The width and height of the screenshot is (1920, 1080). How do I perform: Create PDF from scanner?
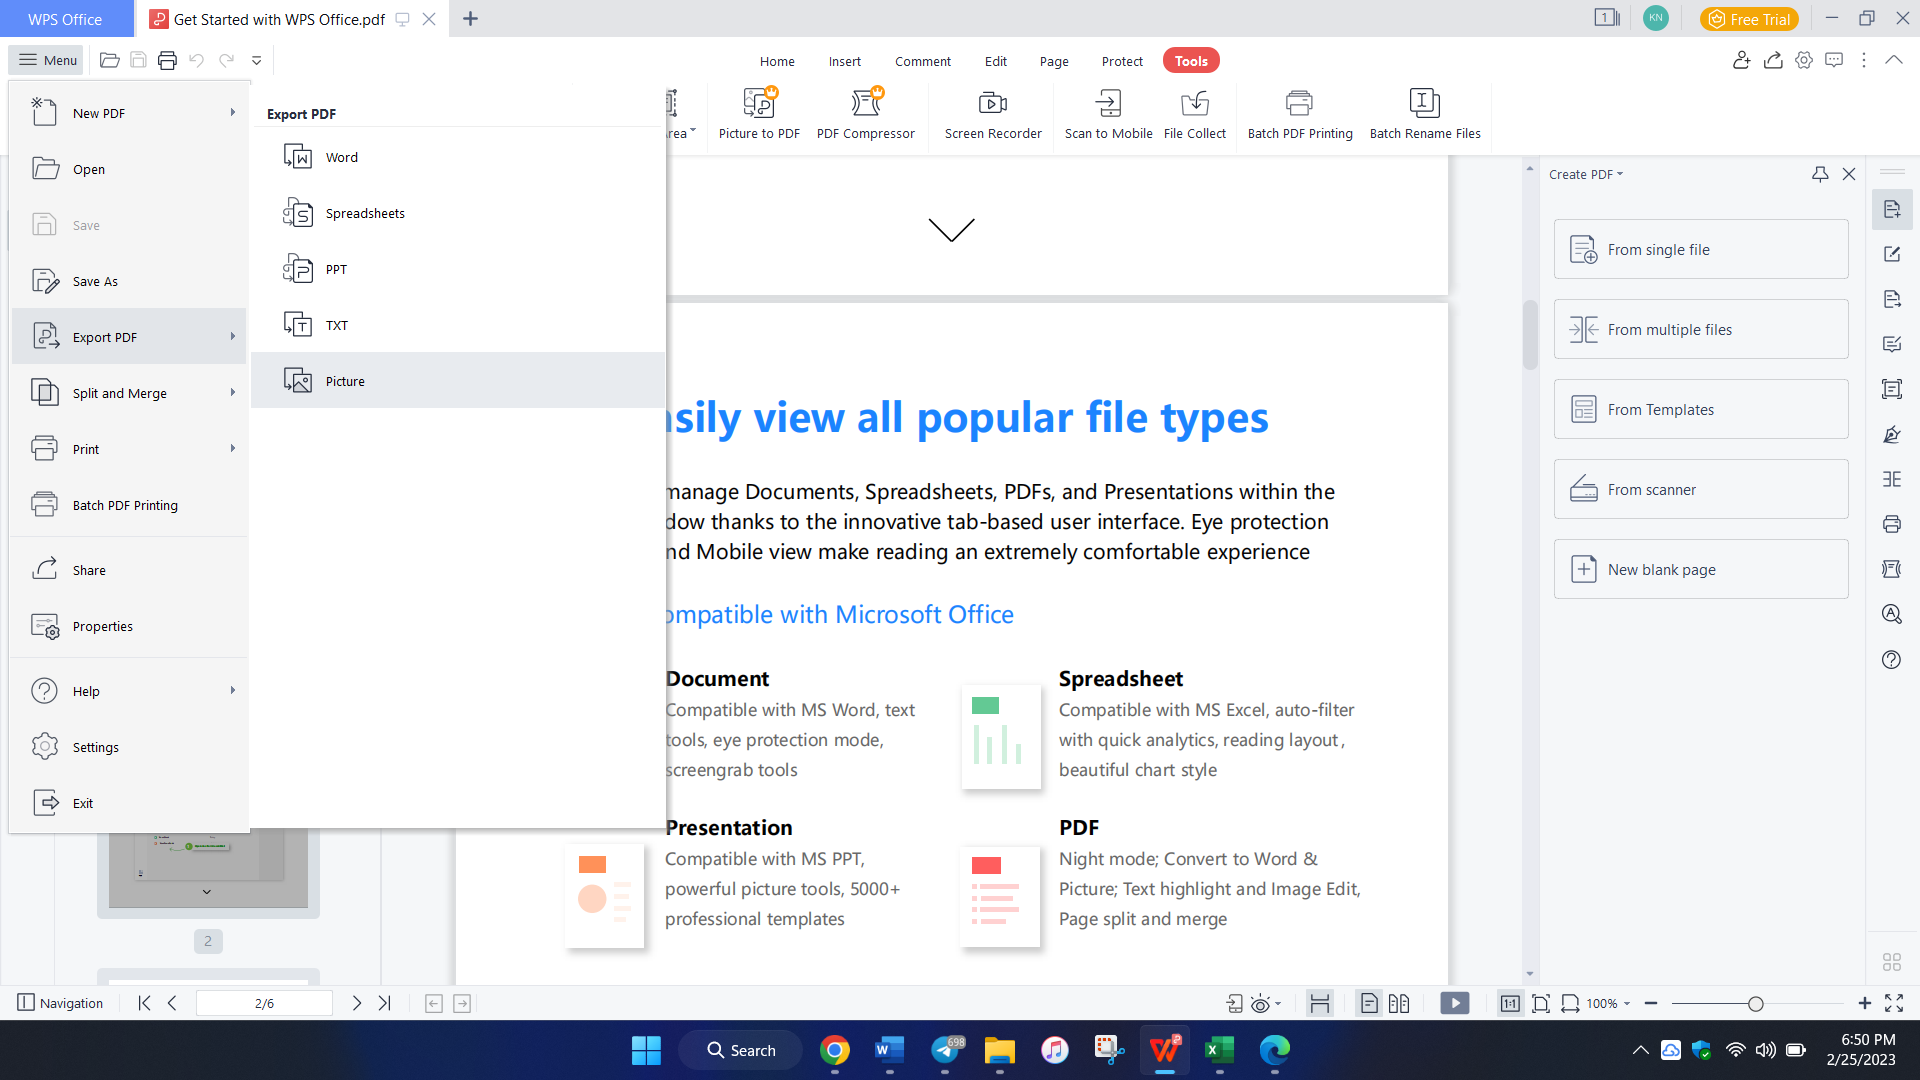coord(1701,489)
